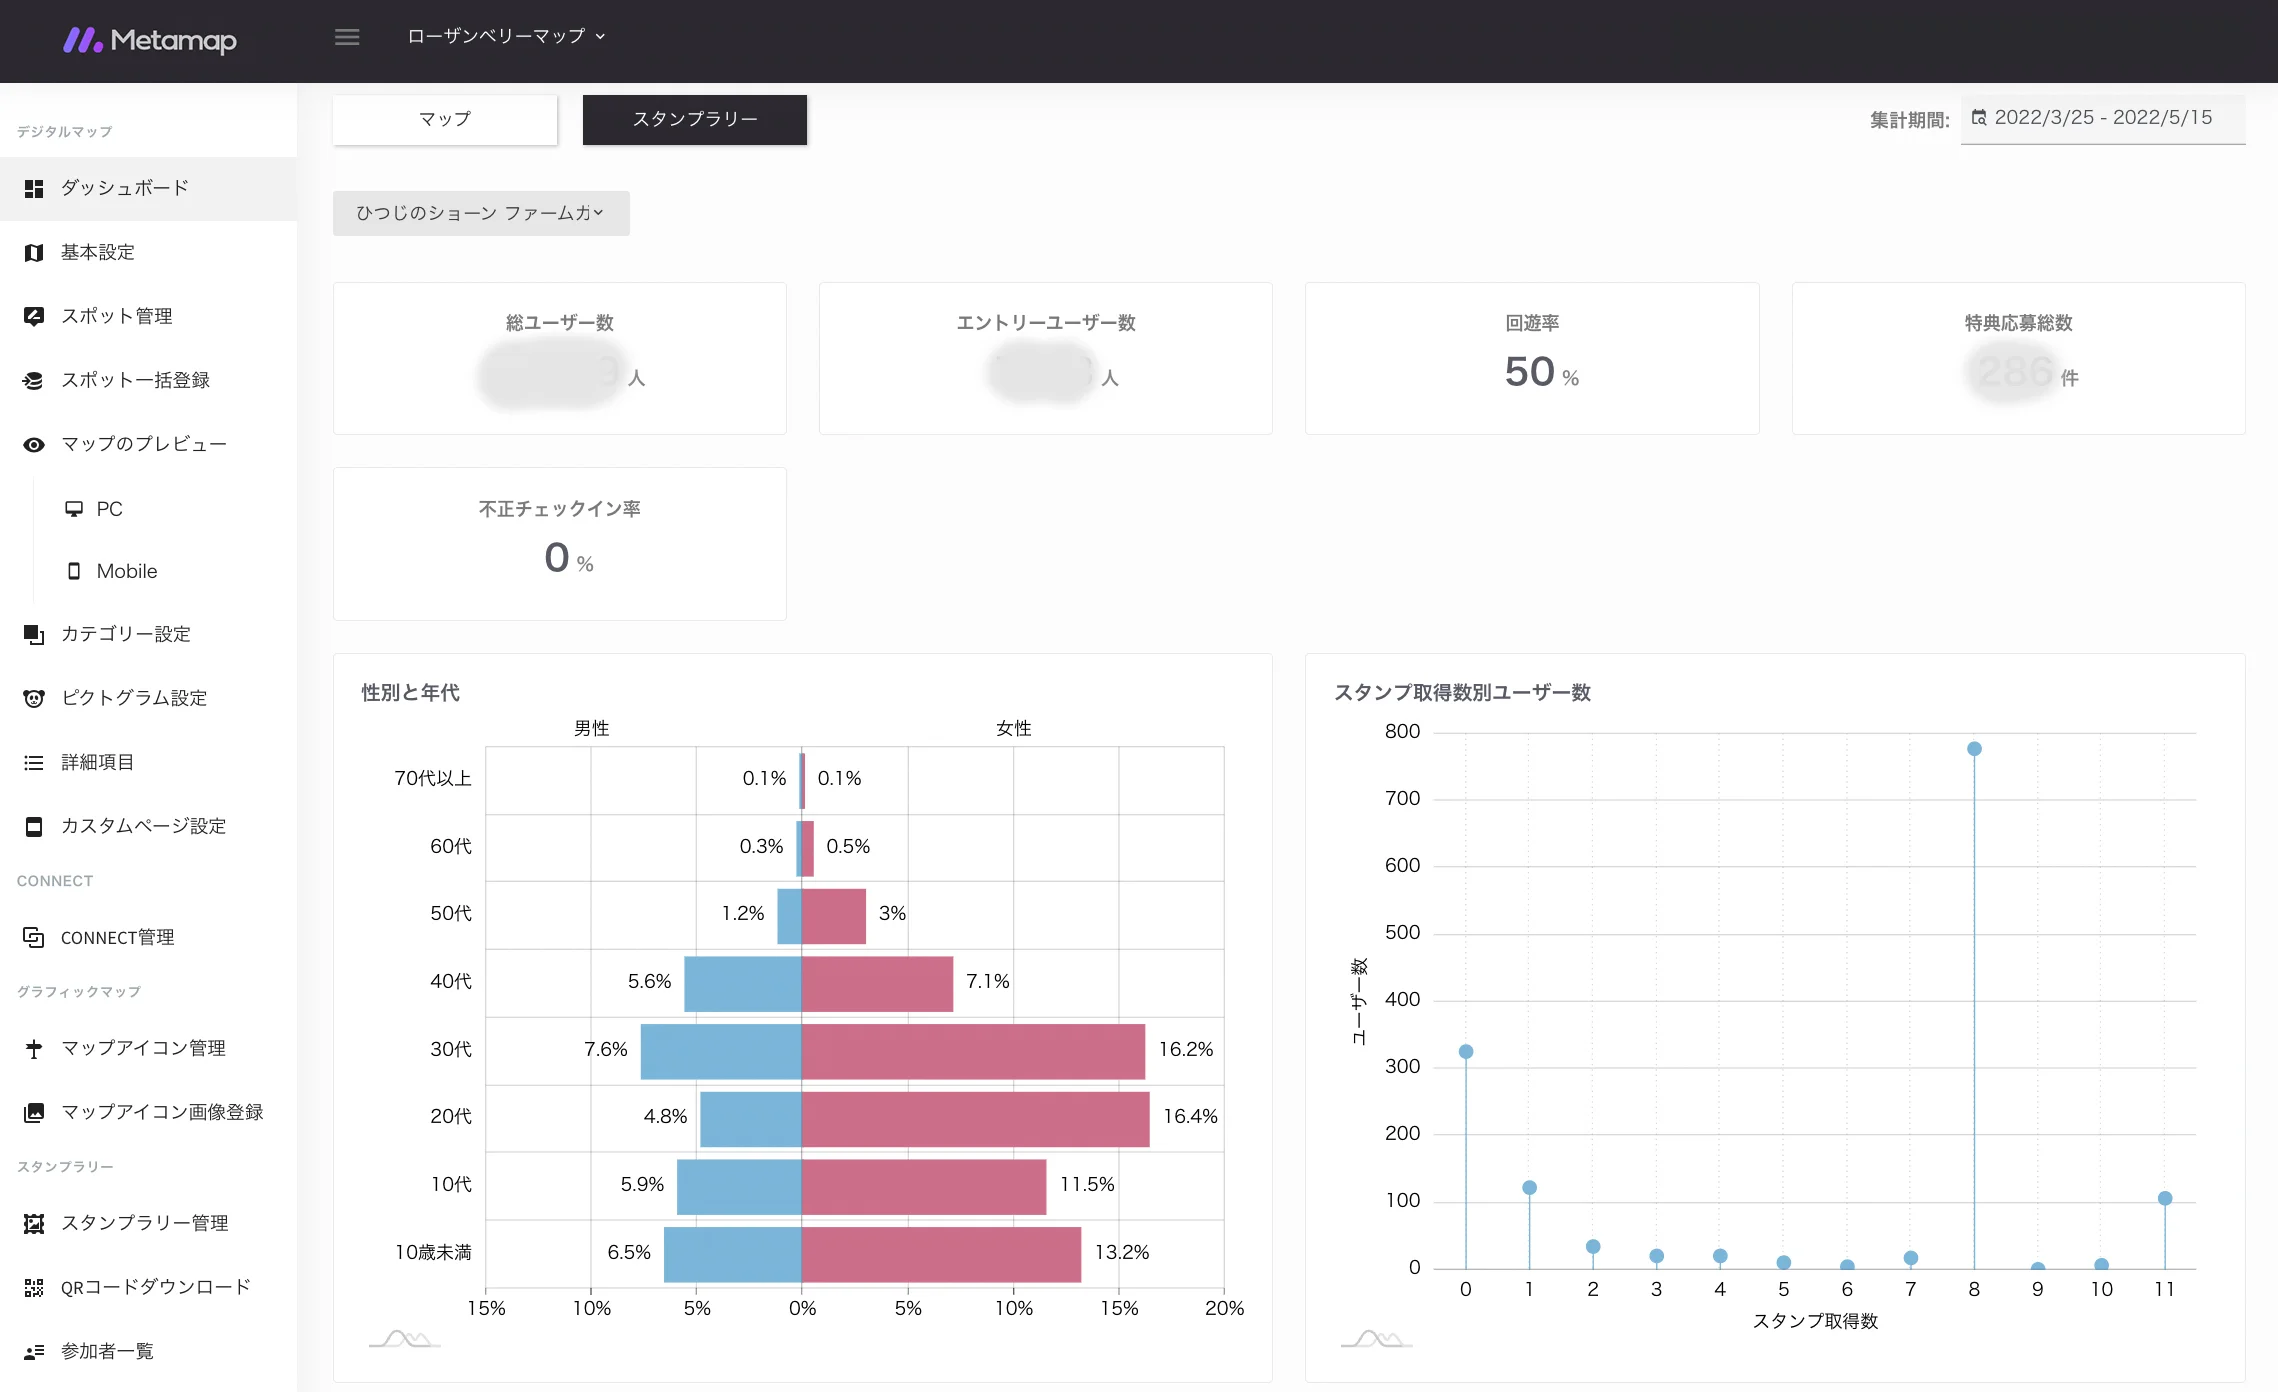Select the スタンプラリー tab
The width and height of the screenshot is (2278, 1392).
point(694,119)
